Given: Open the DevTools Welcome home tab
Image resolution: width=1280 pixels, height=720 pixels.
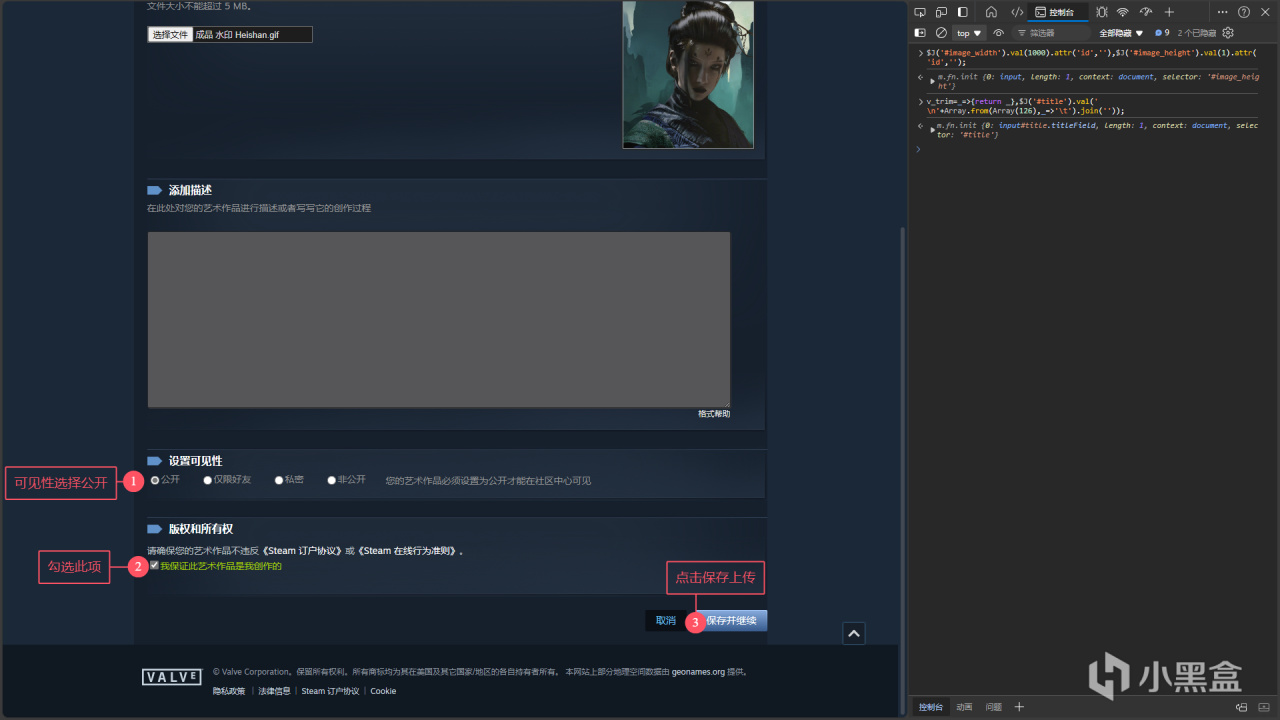Looking at the screenshot, I should [x=991, y=12].
